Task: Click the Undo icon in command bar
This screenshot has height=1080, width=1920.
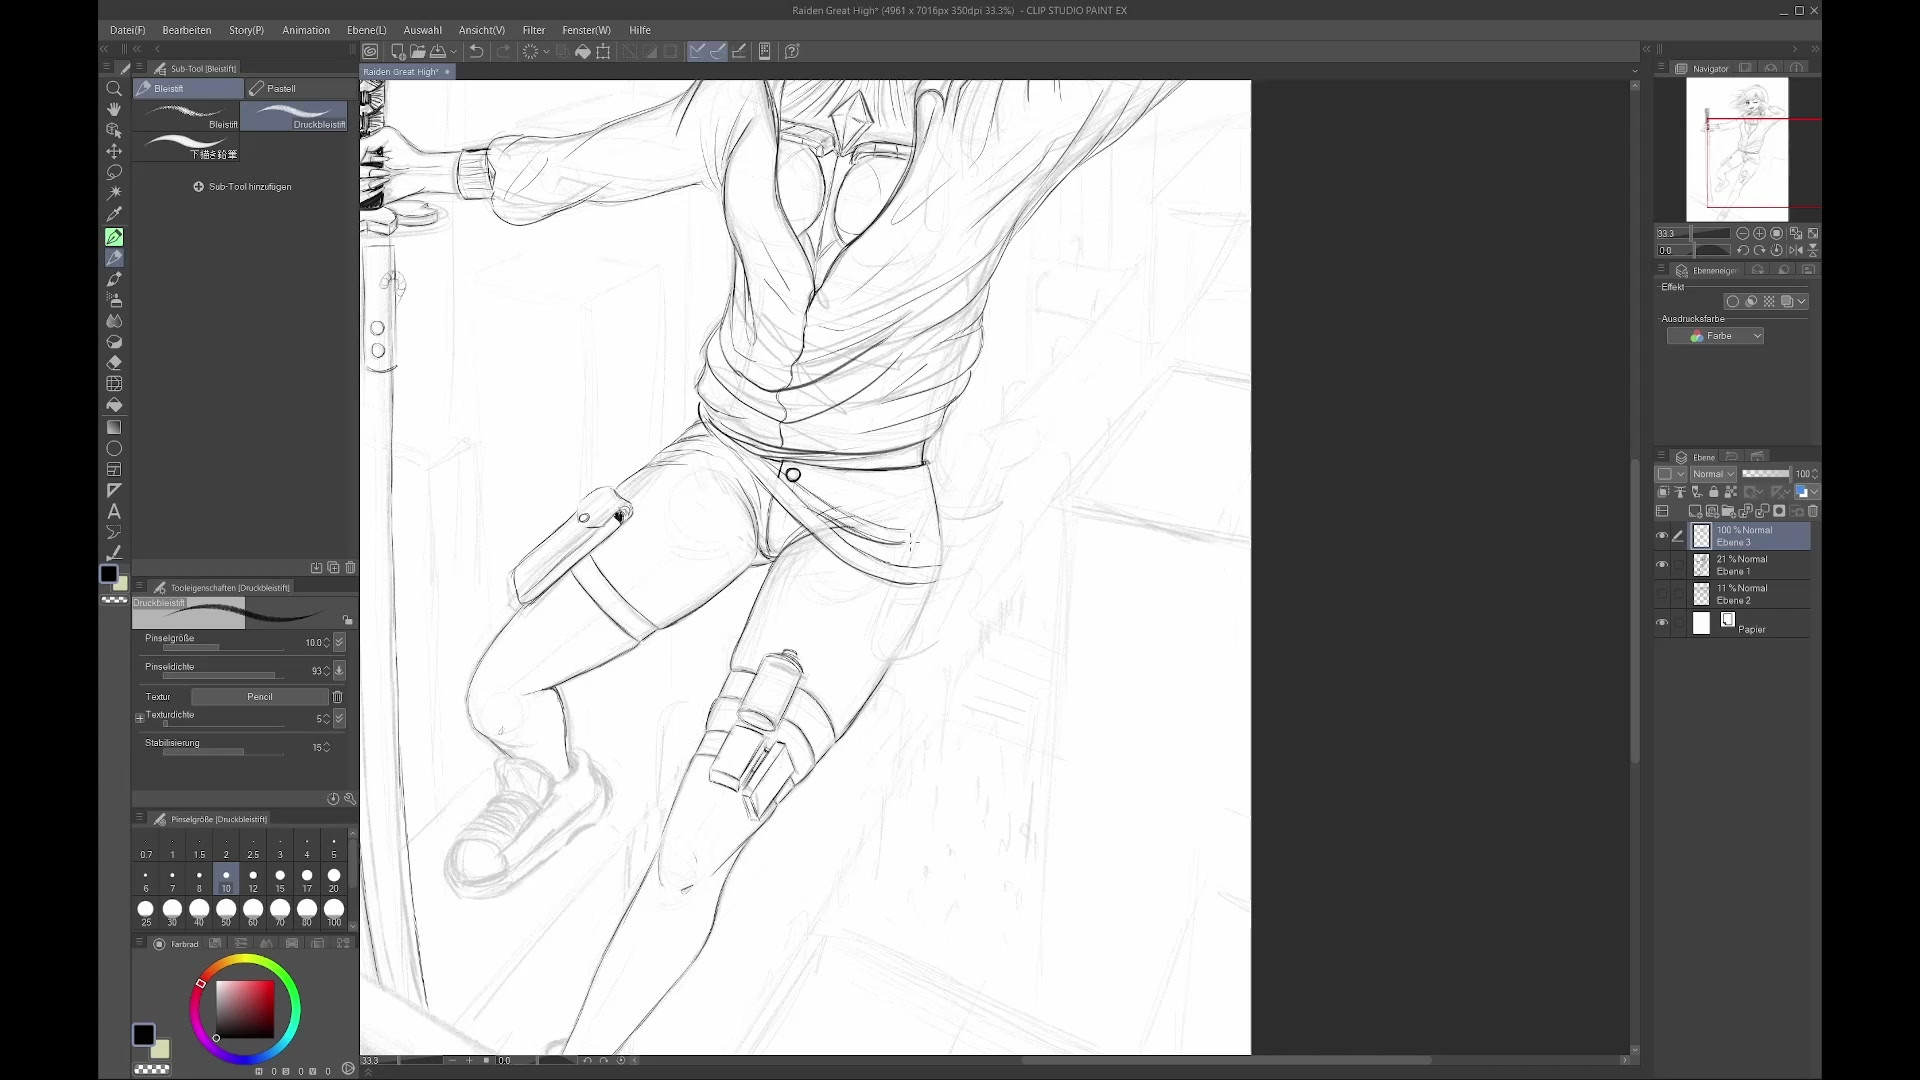Action: [x=477, y=51]
